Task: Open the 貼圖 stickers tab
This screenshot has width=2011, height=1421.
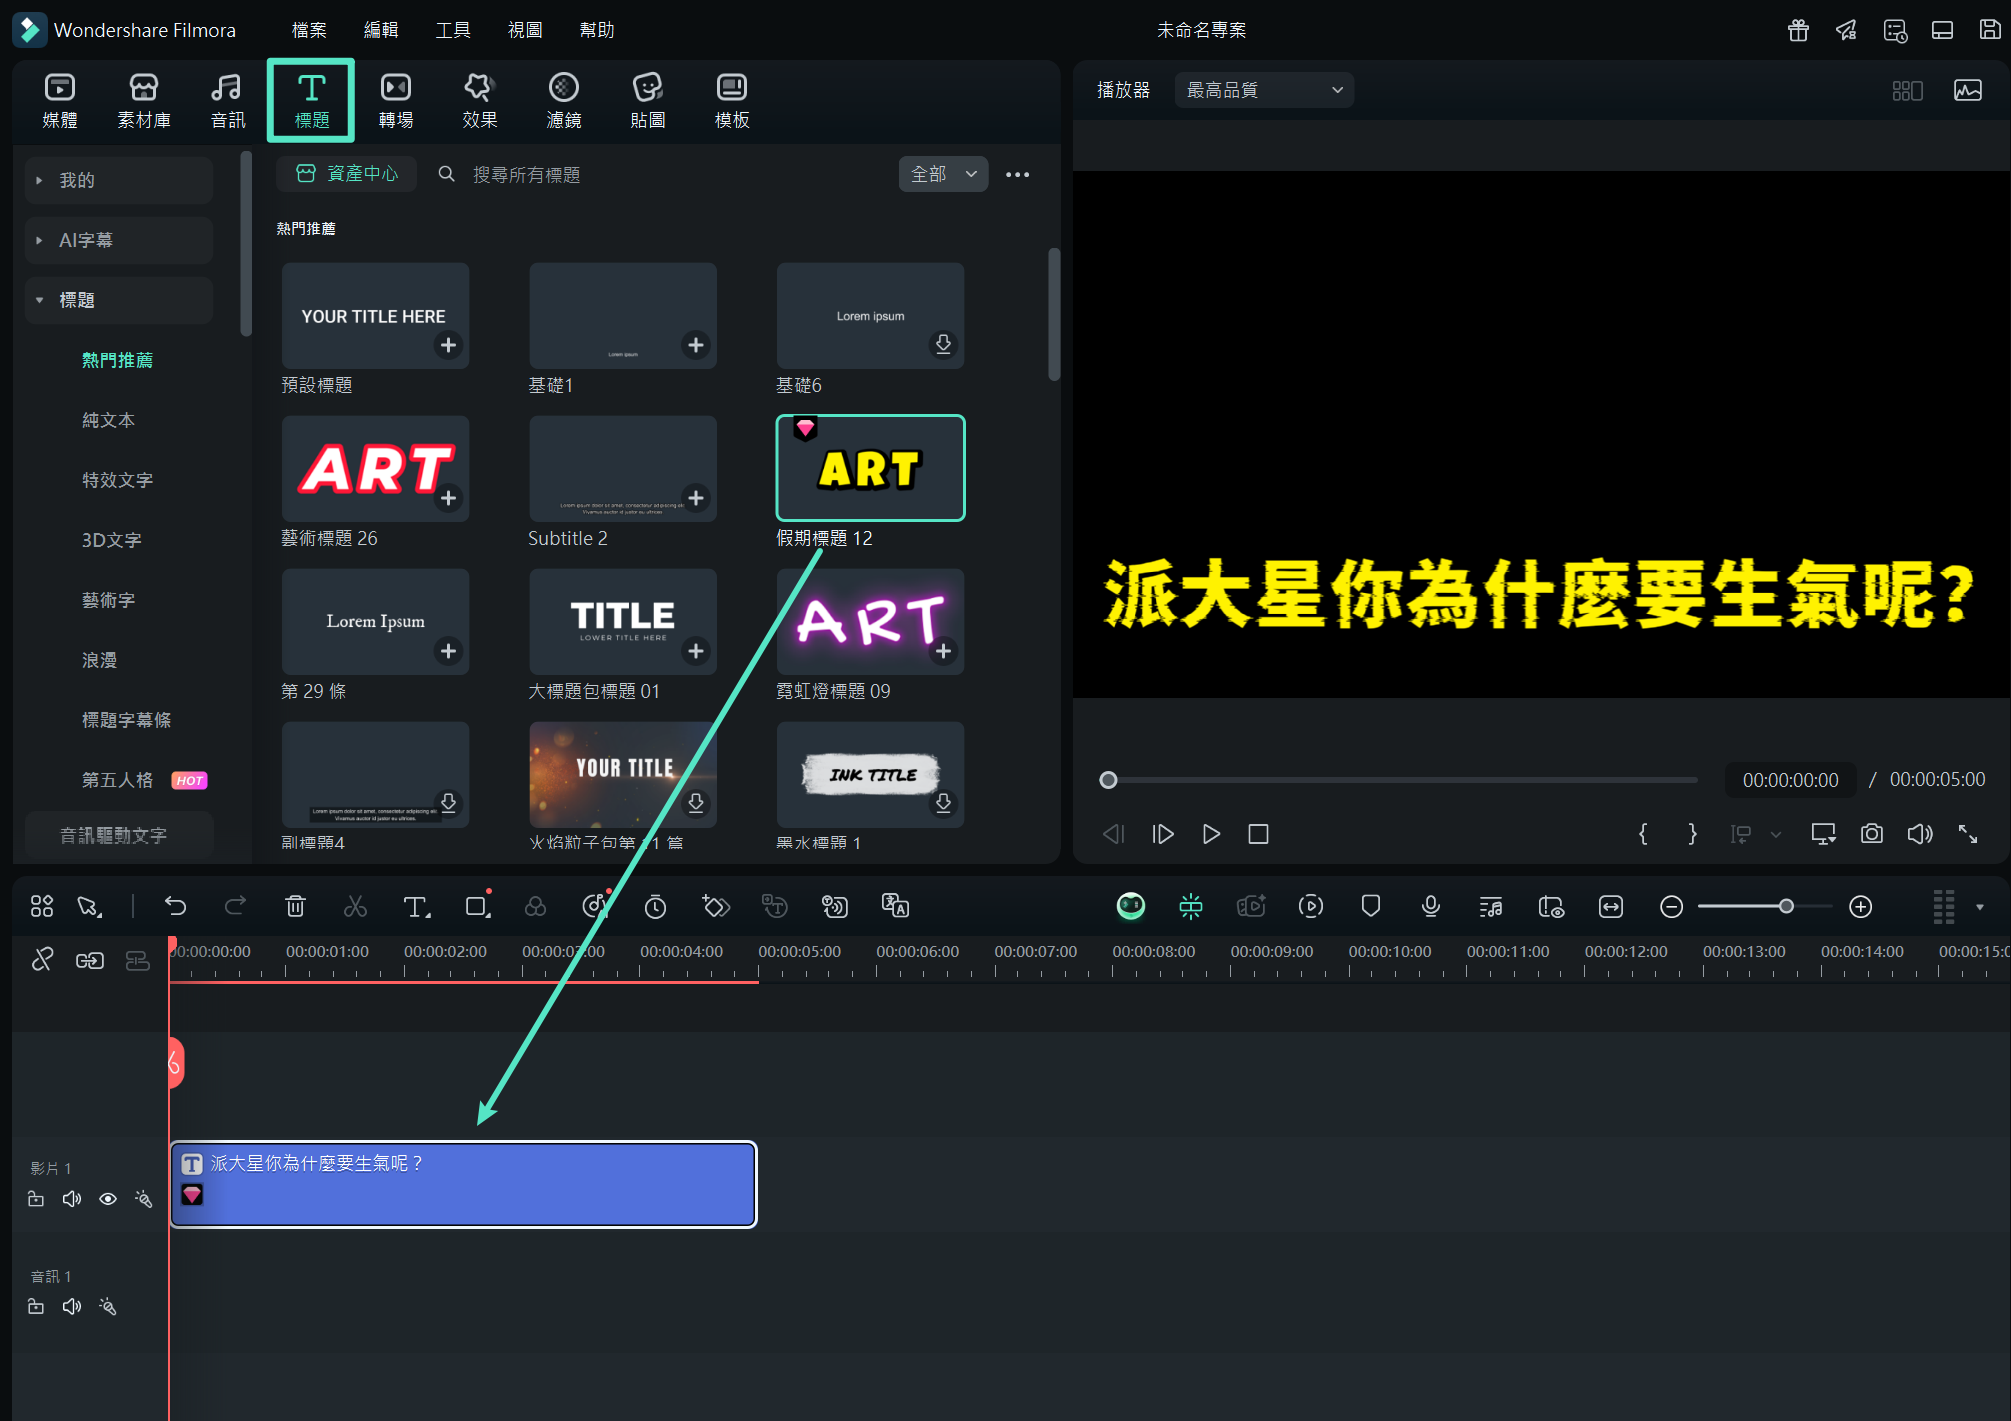Action: (x=648, y=100)
